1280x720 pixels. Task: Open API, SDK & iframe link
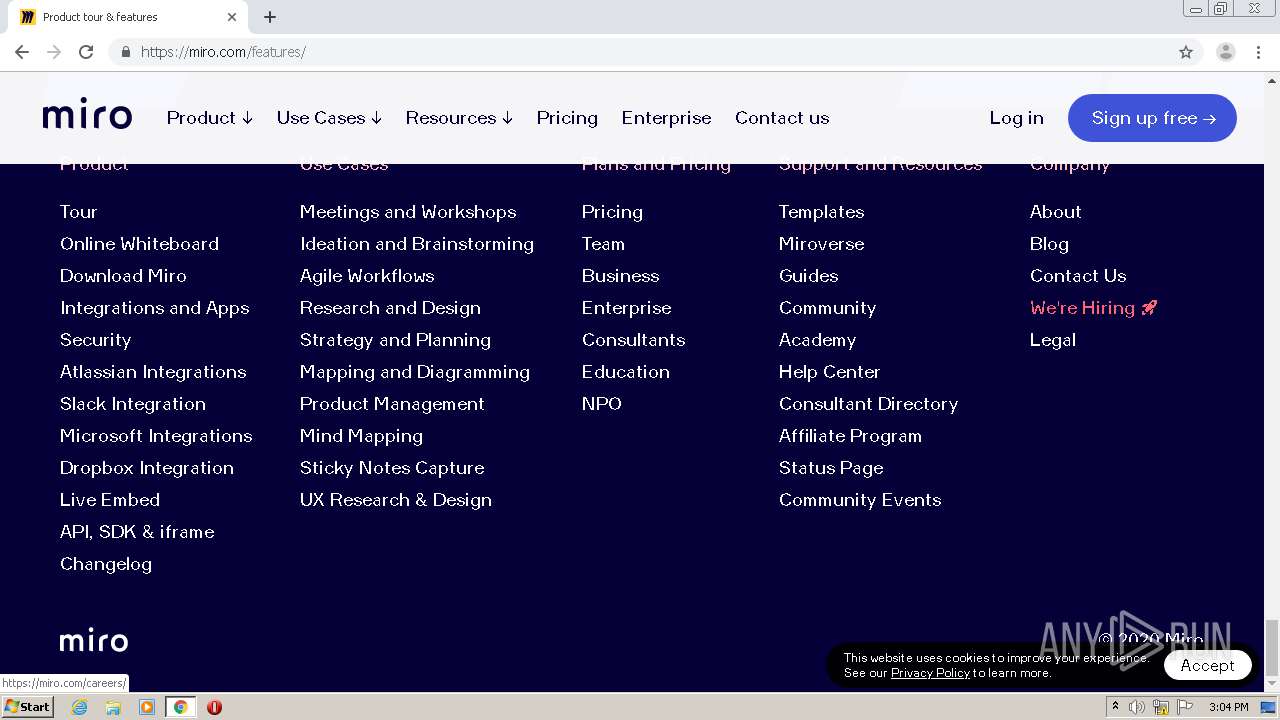tap(137, 532)
